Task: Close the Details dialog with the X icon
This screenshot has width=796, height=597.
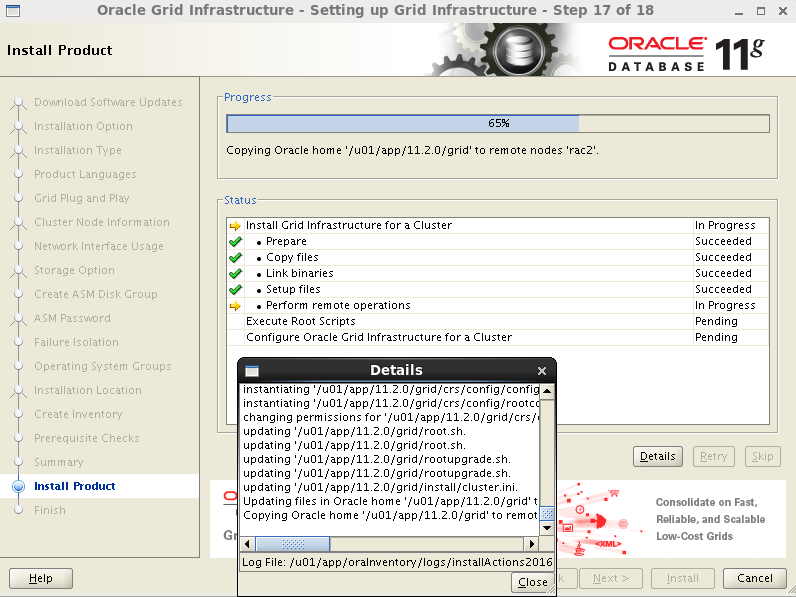Action: [x=542, y=371]
